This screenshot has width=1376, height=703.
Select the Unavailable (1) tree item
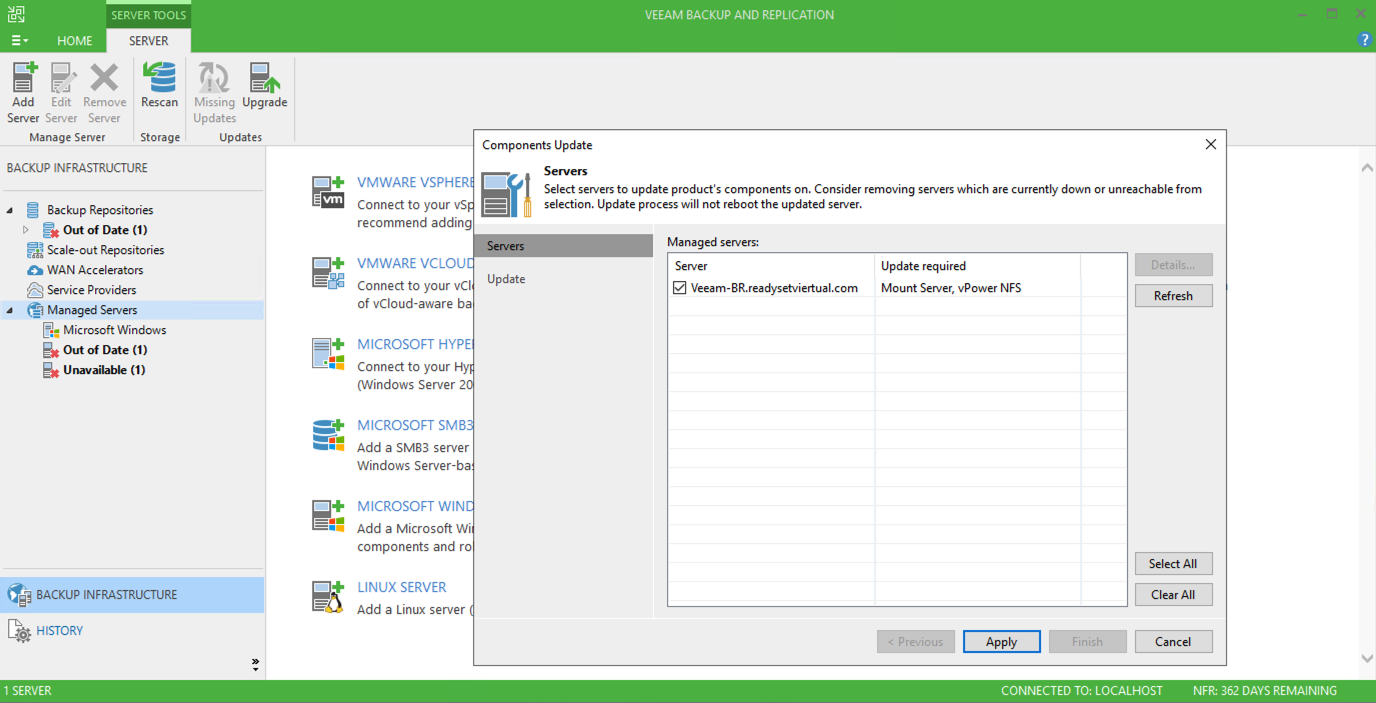(x=104, y=370)
